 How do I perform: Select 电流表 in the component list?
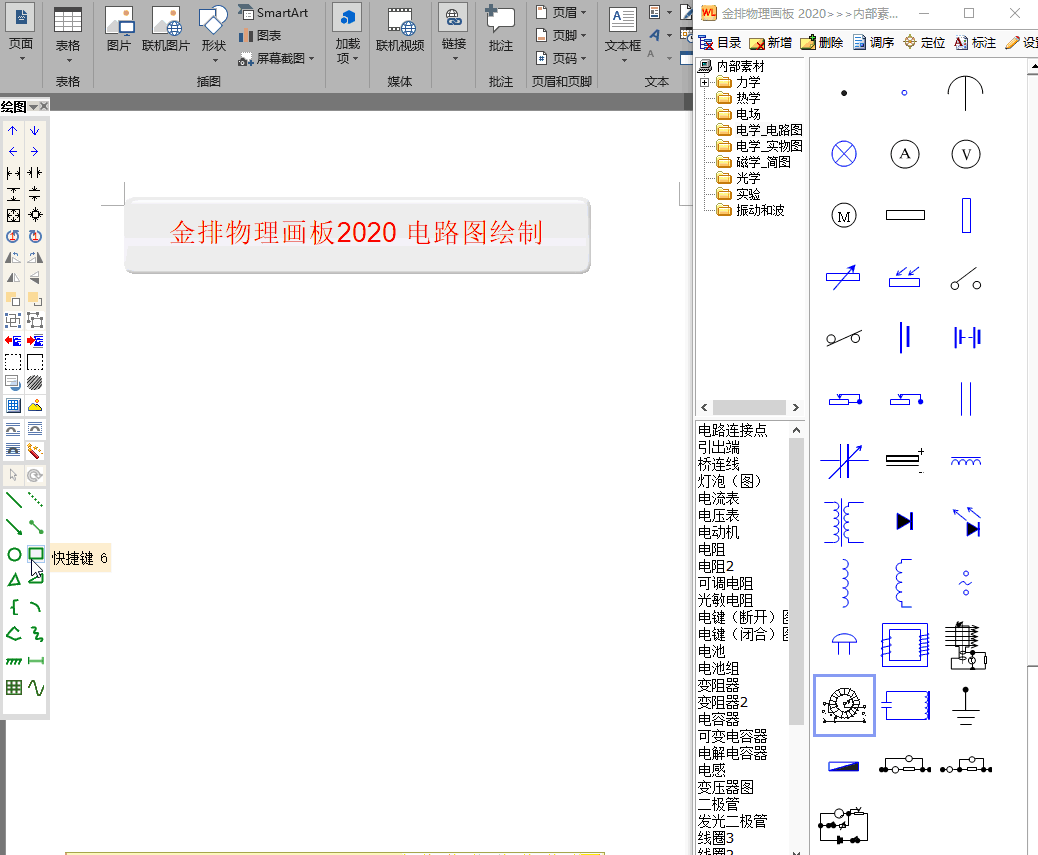[718, 498]
